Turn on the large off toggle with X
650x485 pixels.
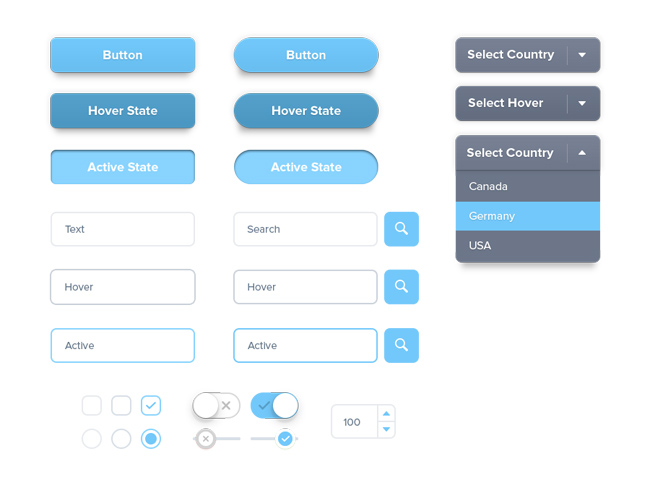point(216,405)
